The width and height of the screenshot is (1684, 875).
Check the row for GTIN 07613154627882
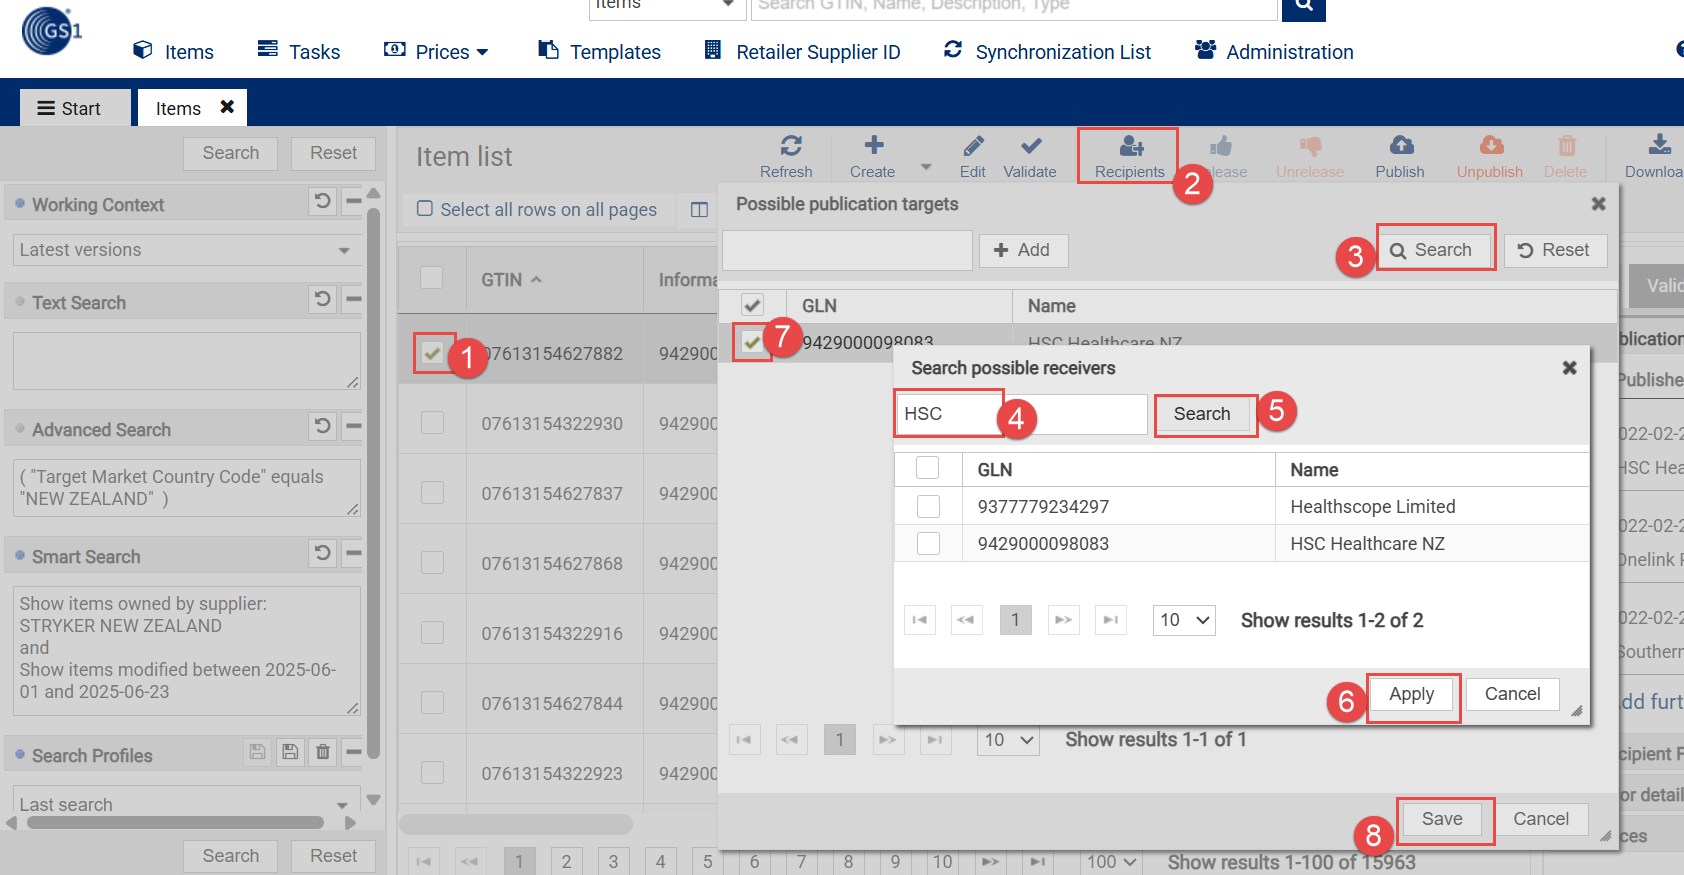432,353
